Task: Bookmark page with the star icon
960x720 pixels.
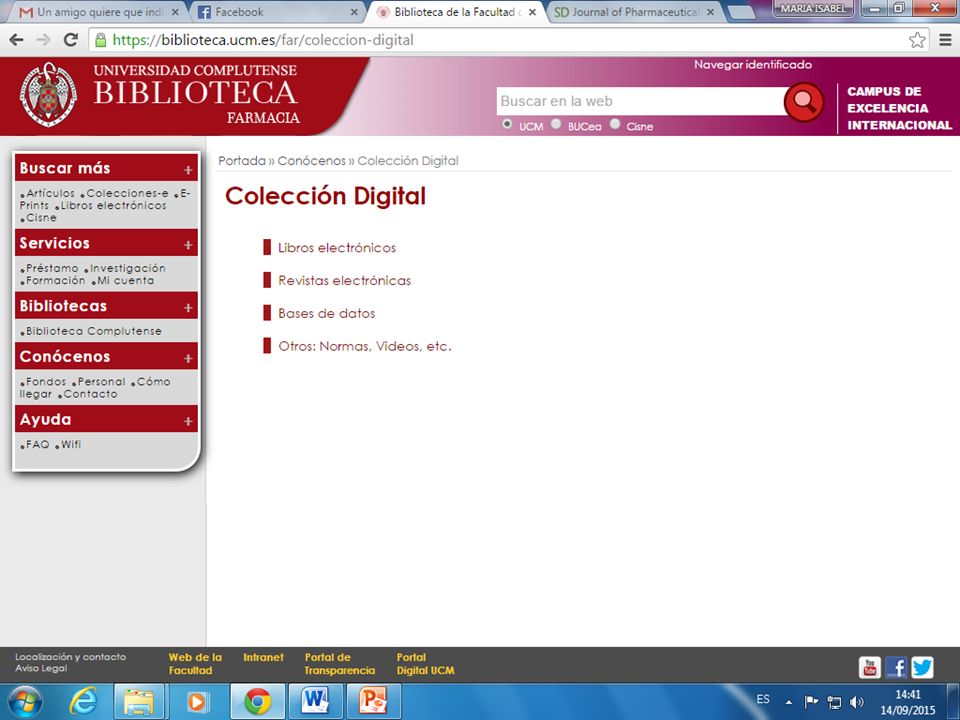Action: click(x=917, y=40)
